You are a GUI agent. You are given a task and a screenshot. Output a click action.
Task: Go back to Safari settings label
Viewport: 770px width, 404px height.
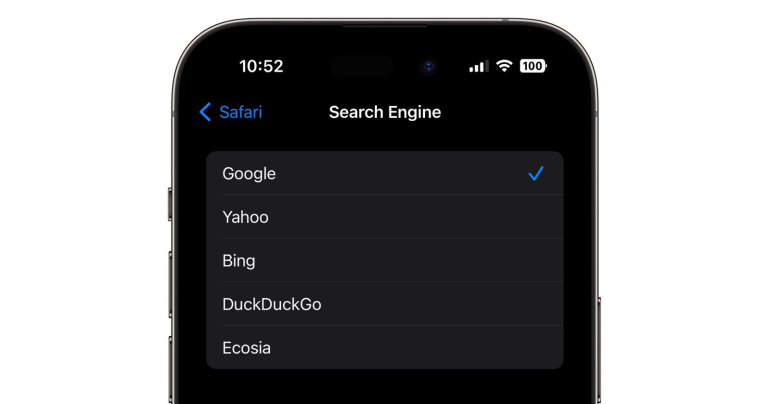click(x=240, y=112)
